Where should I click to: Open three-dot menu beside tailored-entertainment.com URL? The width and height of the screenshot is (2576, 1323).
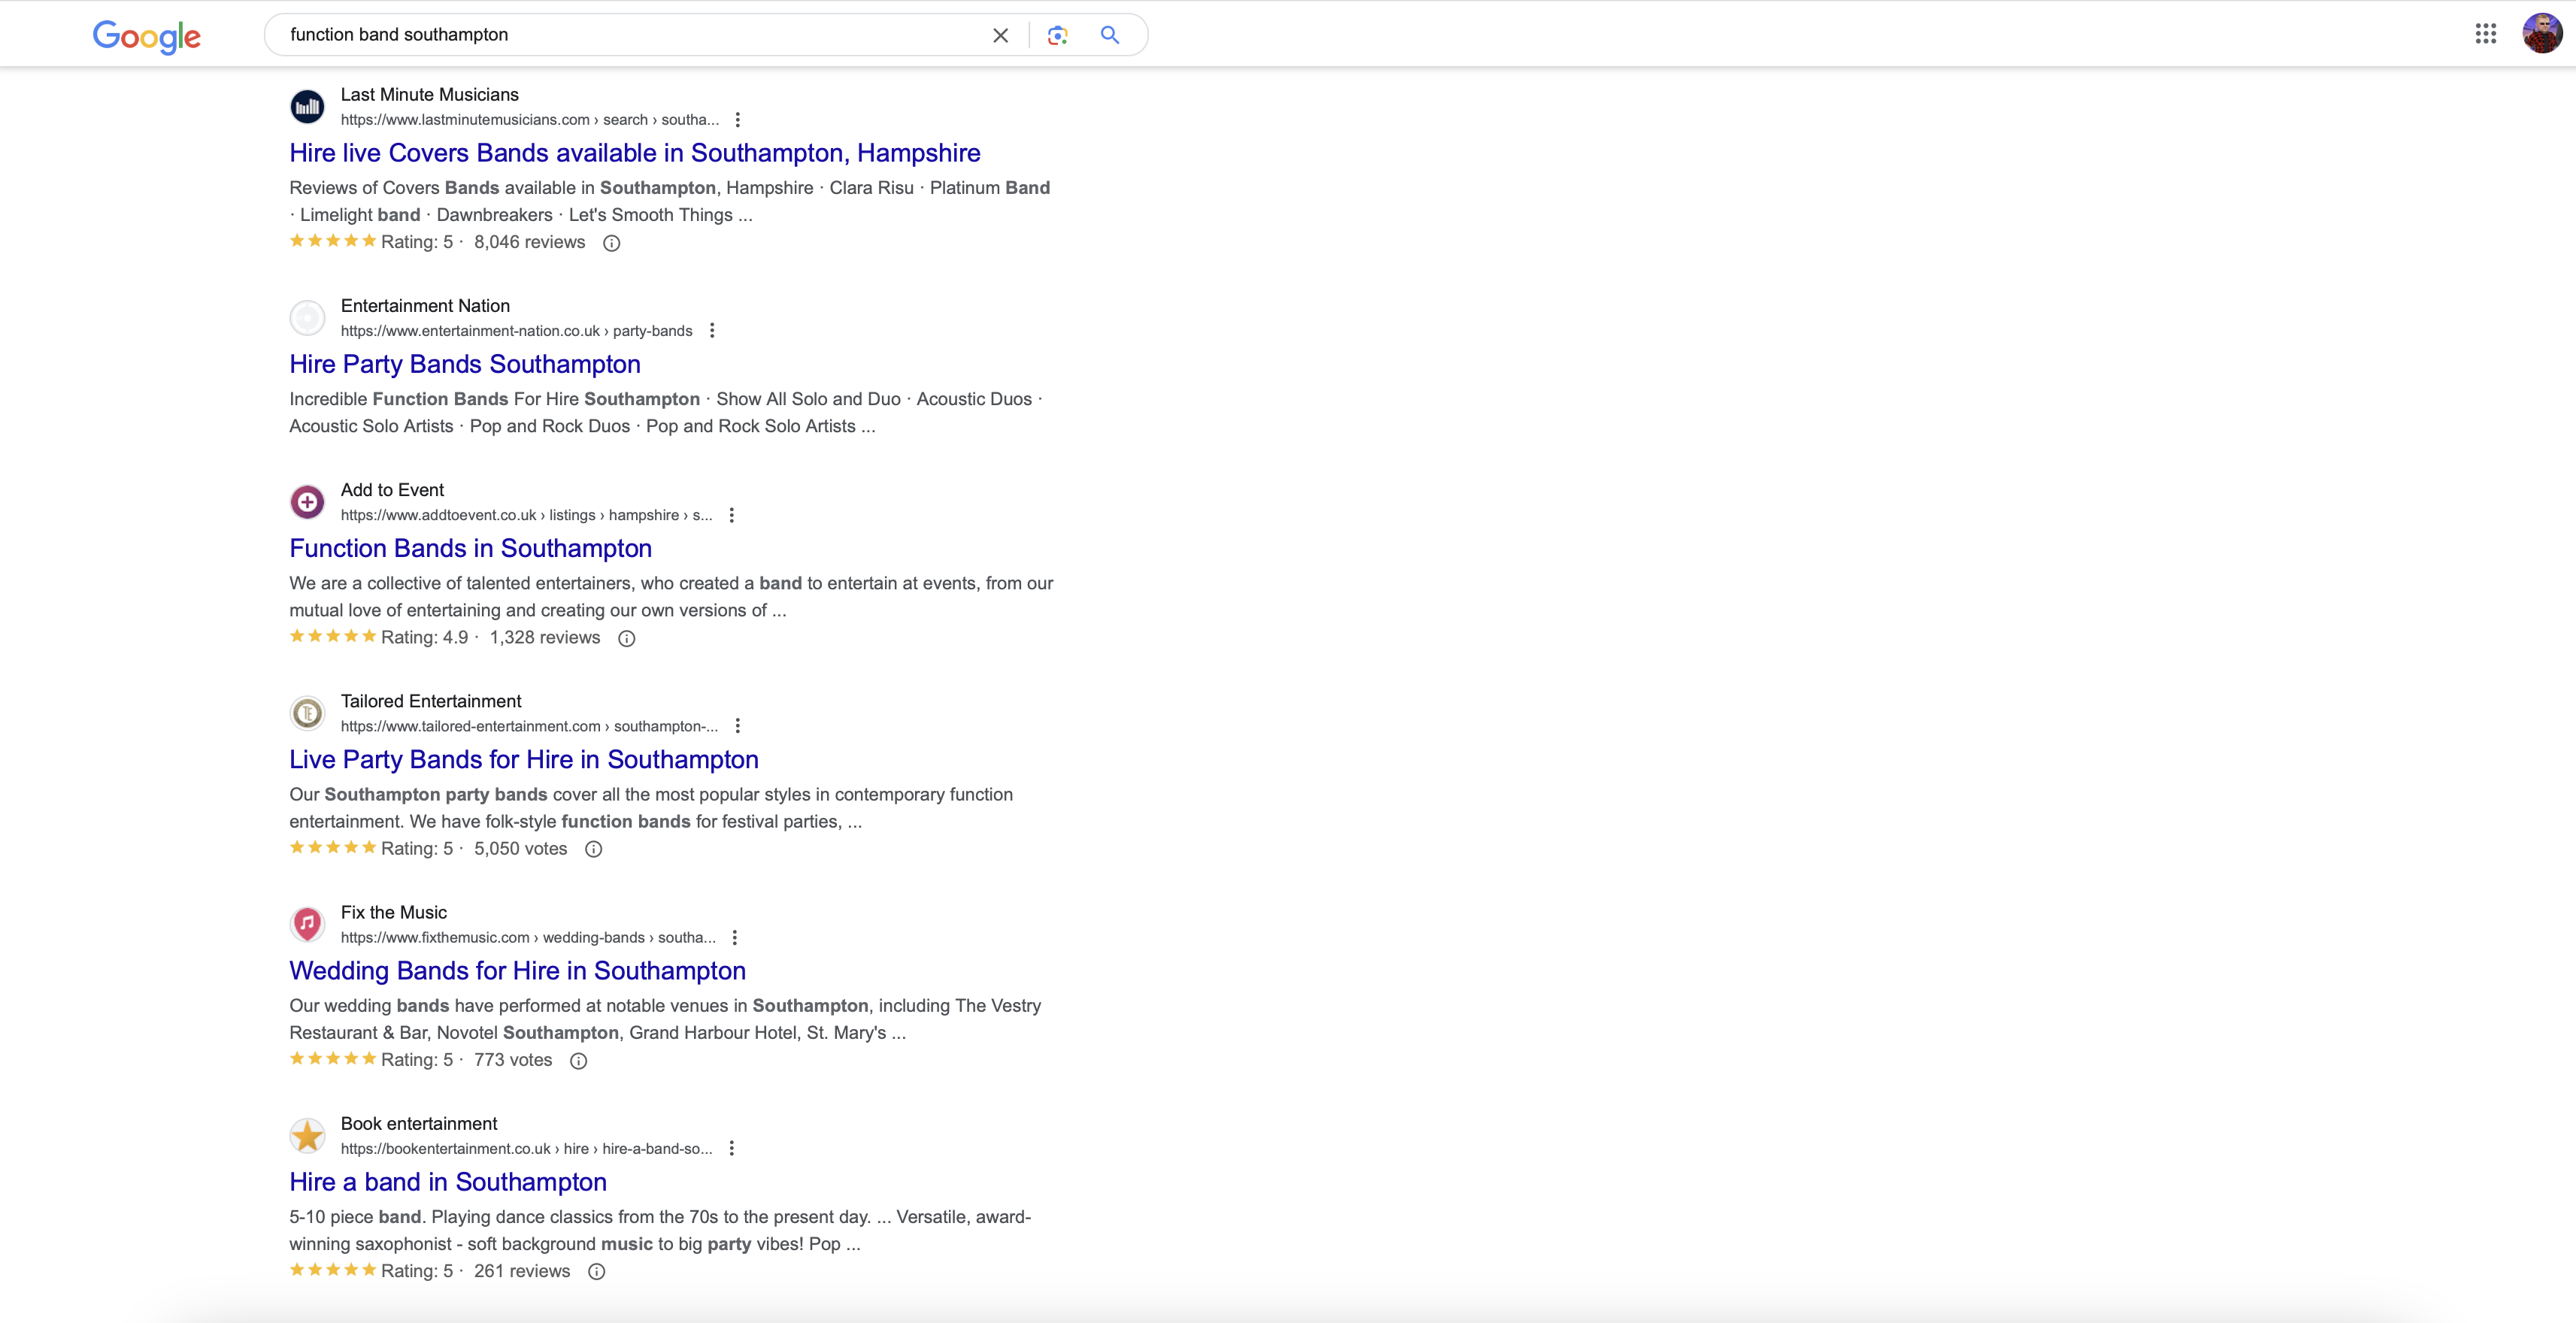pyautogui.click(x=738, y=726)
